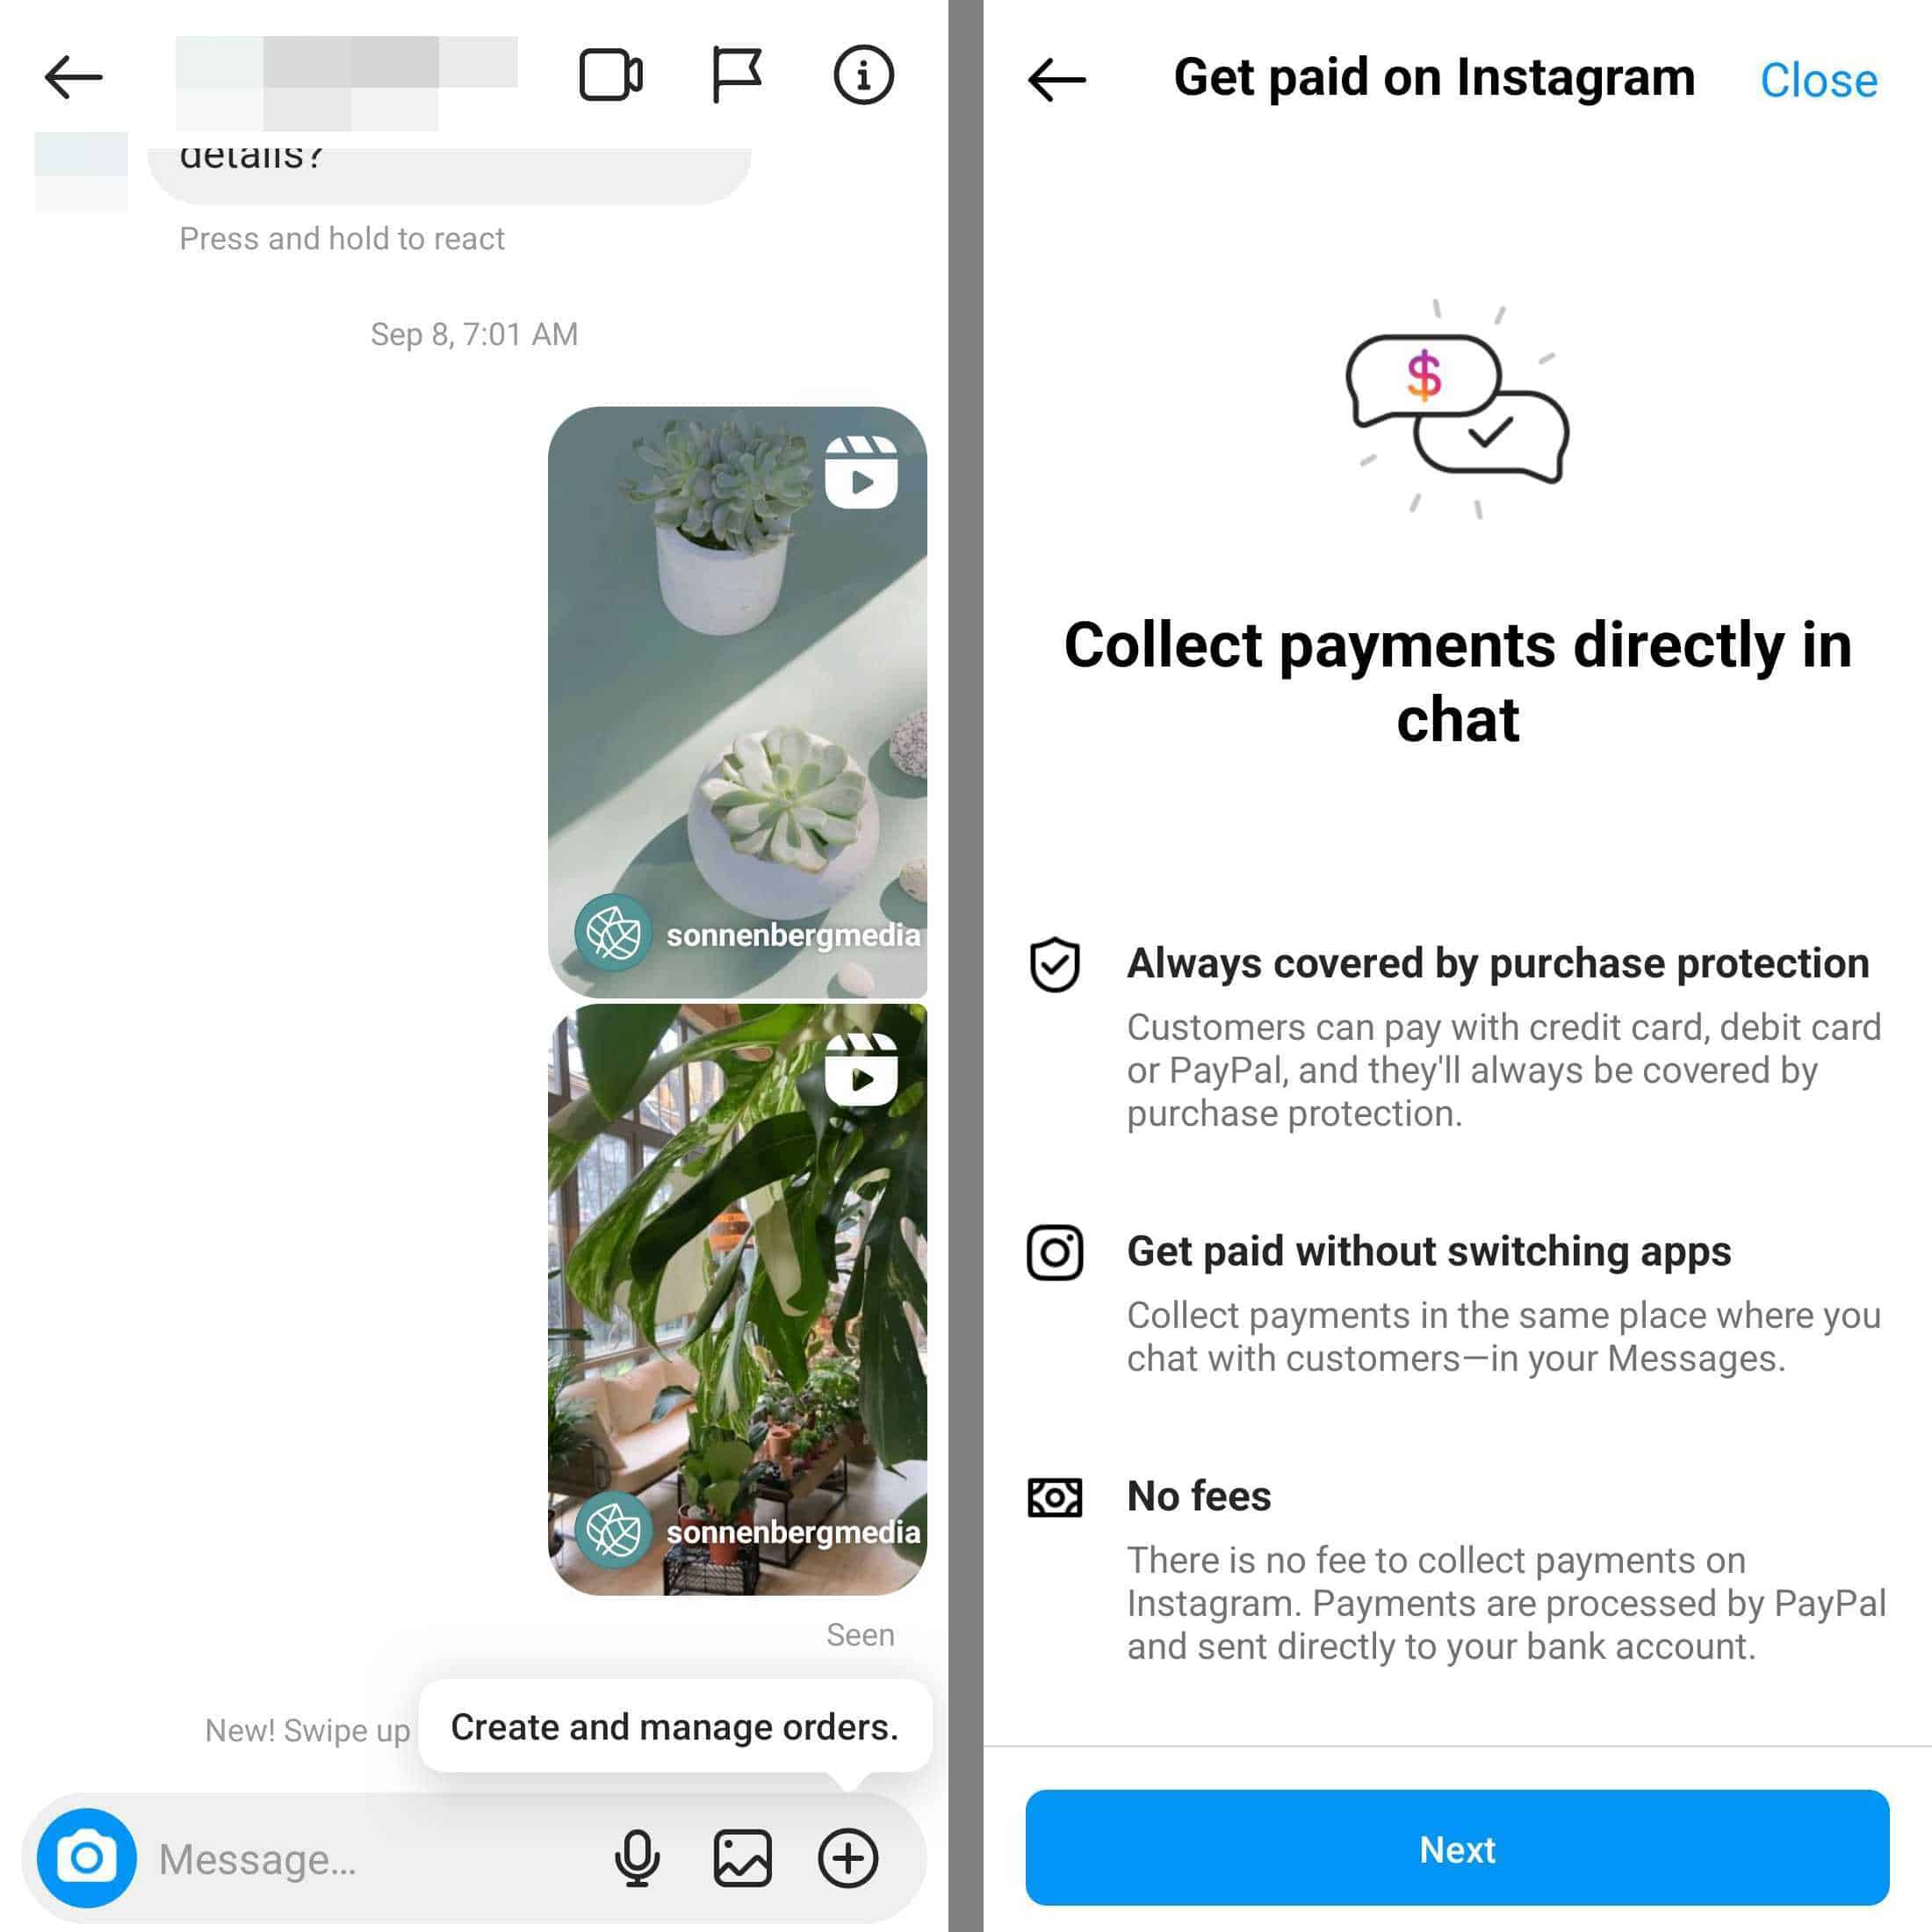Tap the info icon in chat header
The width and height of the screenshot is (1932, 1932).
(x=863, y=76)
